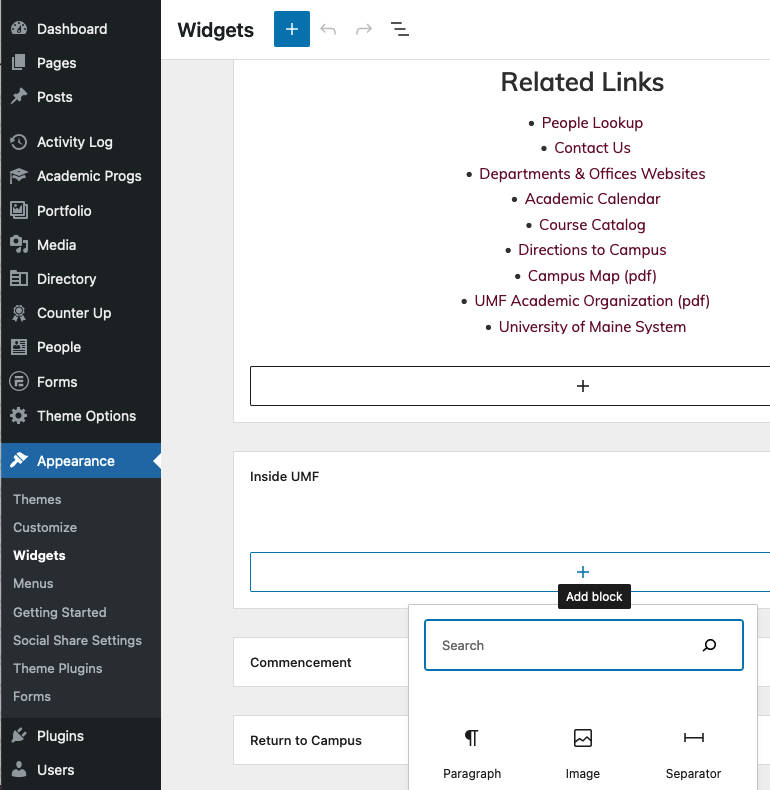Viewport: 770px width, 790px height.
Task: Click the Appearance paintbrush icon
Action: click(19, 460)
